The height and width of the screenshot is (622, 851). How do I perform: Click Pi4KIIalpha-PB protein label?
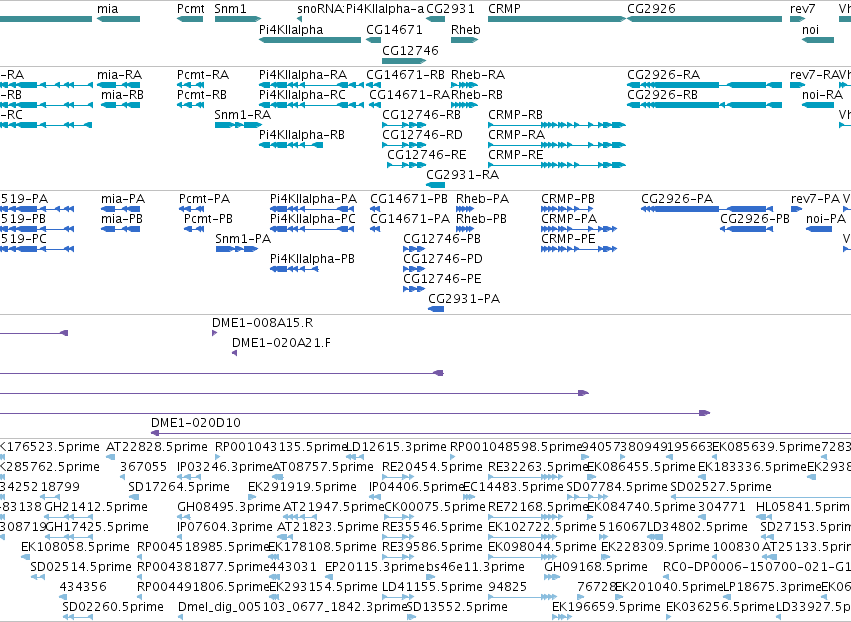click(313, 259)
